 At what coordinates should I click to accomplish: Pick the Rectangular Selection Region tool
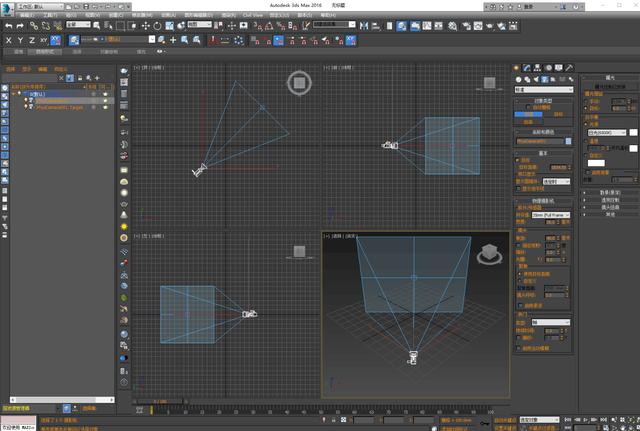coord(120,26)
